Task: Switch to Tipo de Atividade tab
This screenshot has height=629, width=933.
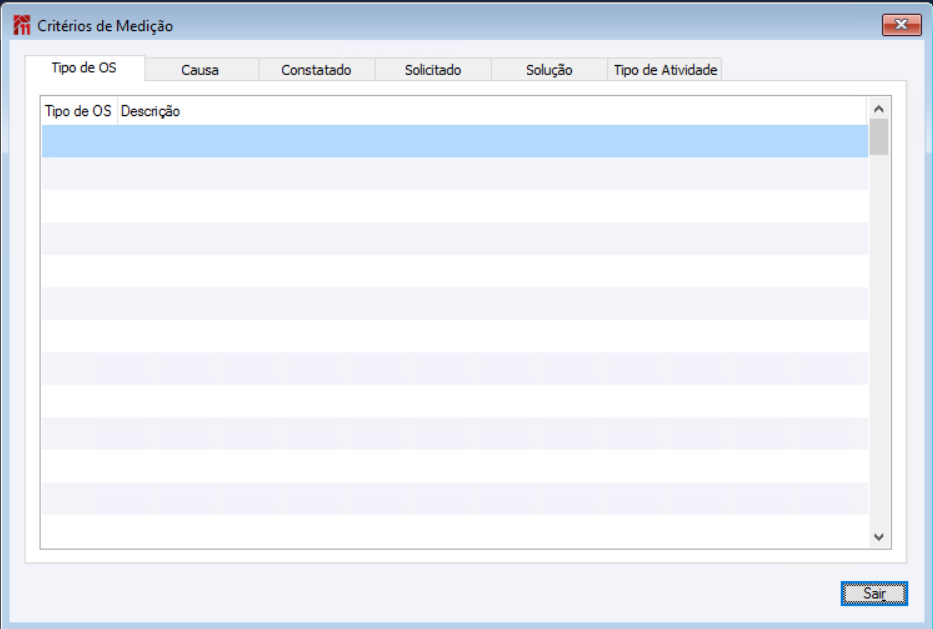Action: tap(665, 70)
